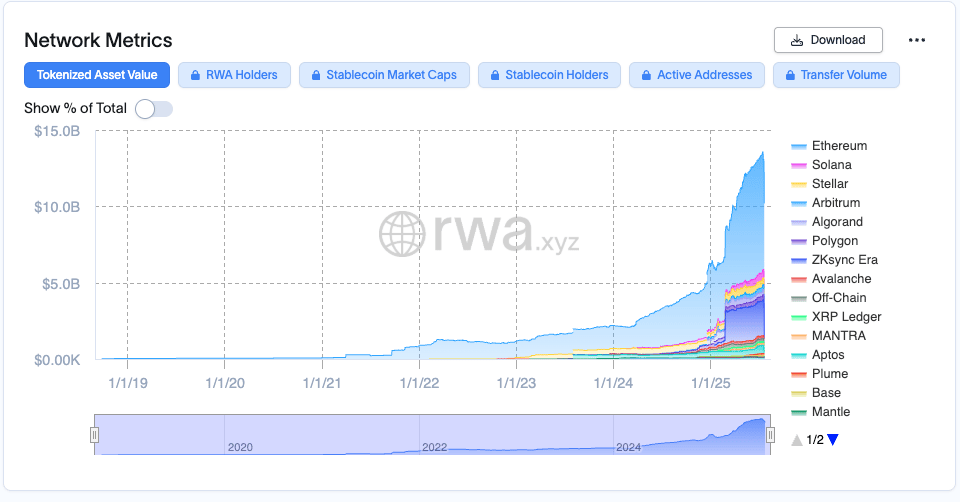Click the right range selector handle
This screenshot has height=502, width=960.
(770, 435)
